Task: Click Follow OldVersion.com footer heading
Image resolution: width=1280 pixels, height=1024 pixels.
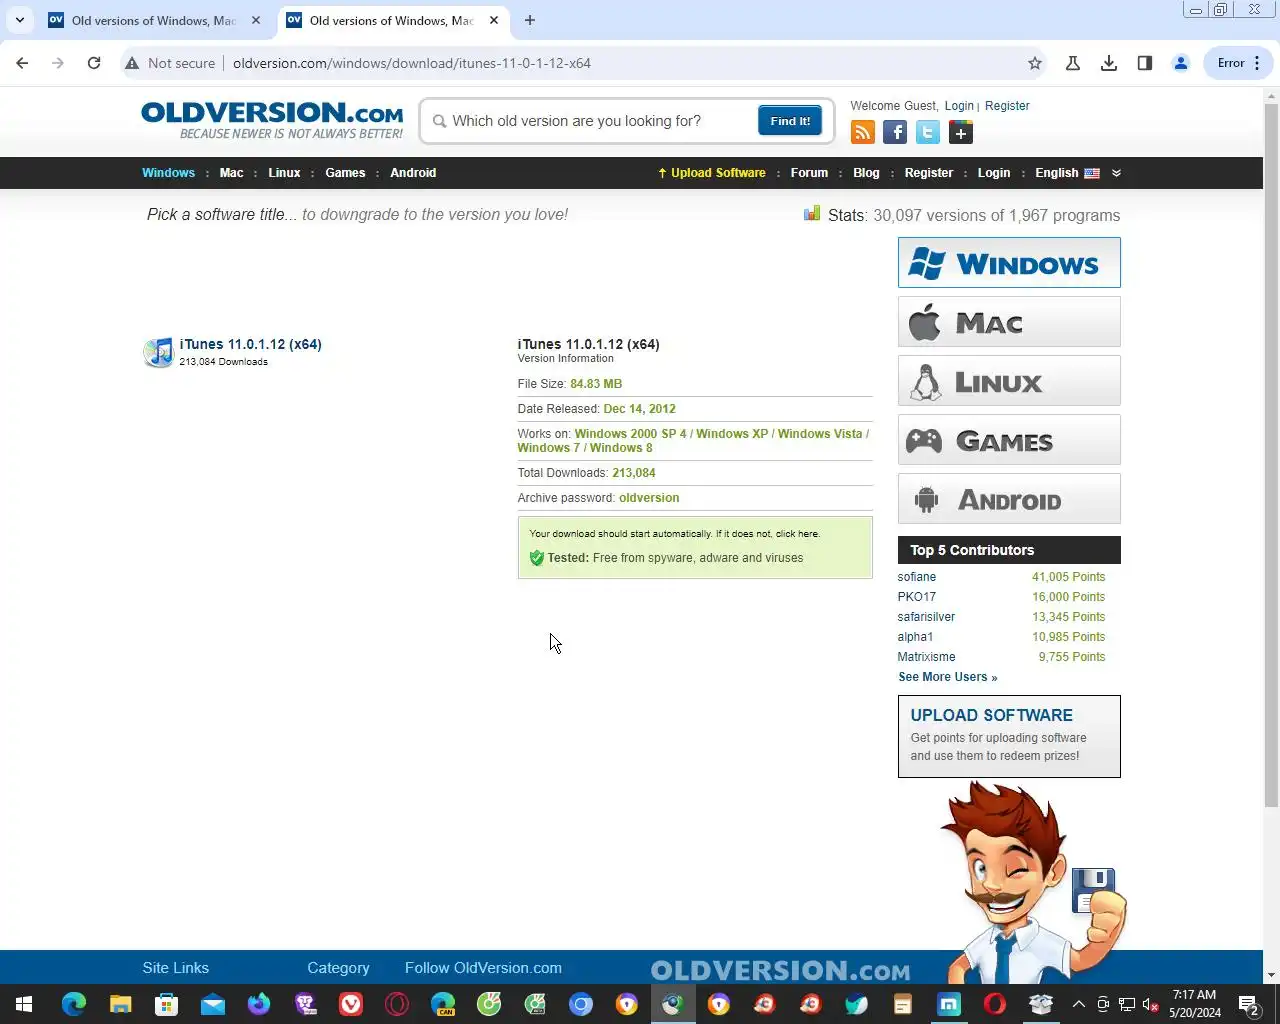Action: point(483,968)
